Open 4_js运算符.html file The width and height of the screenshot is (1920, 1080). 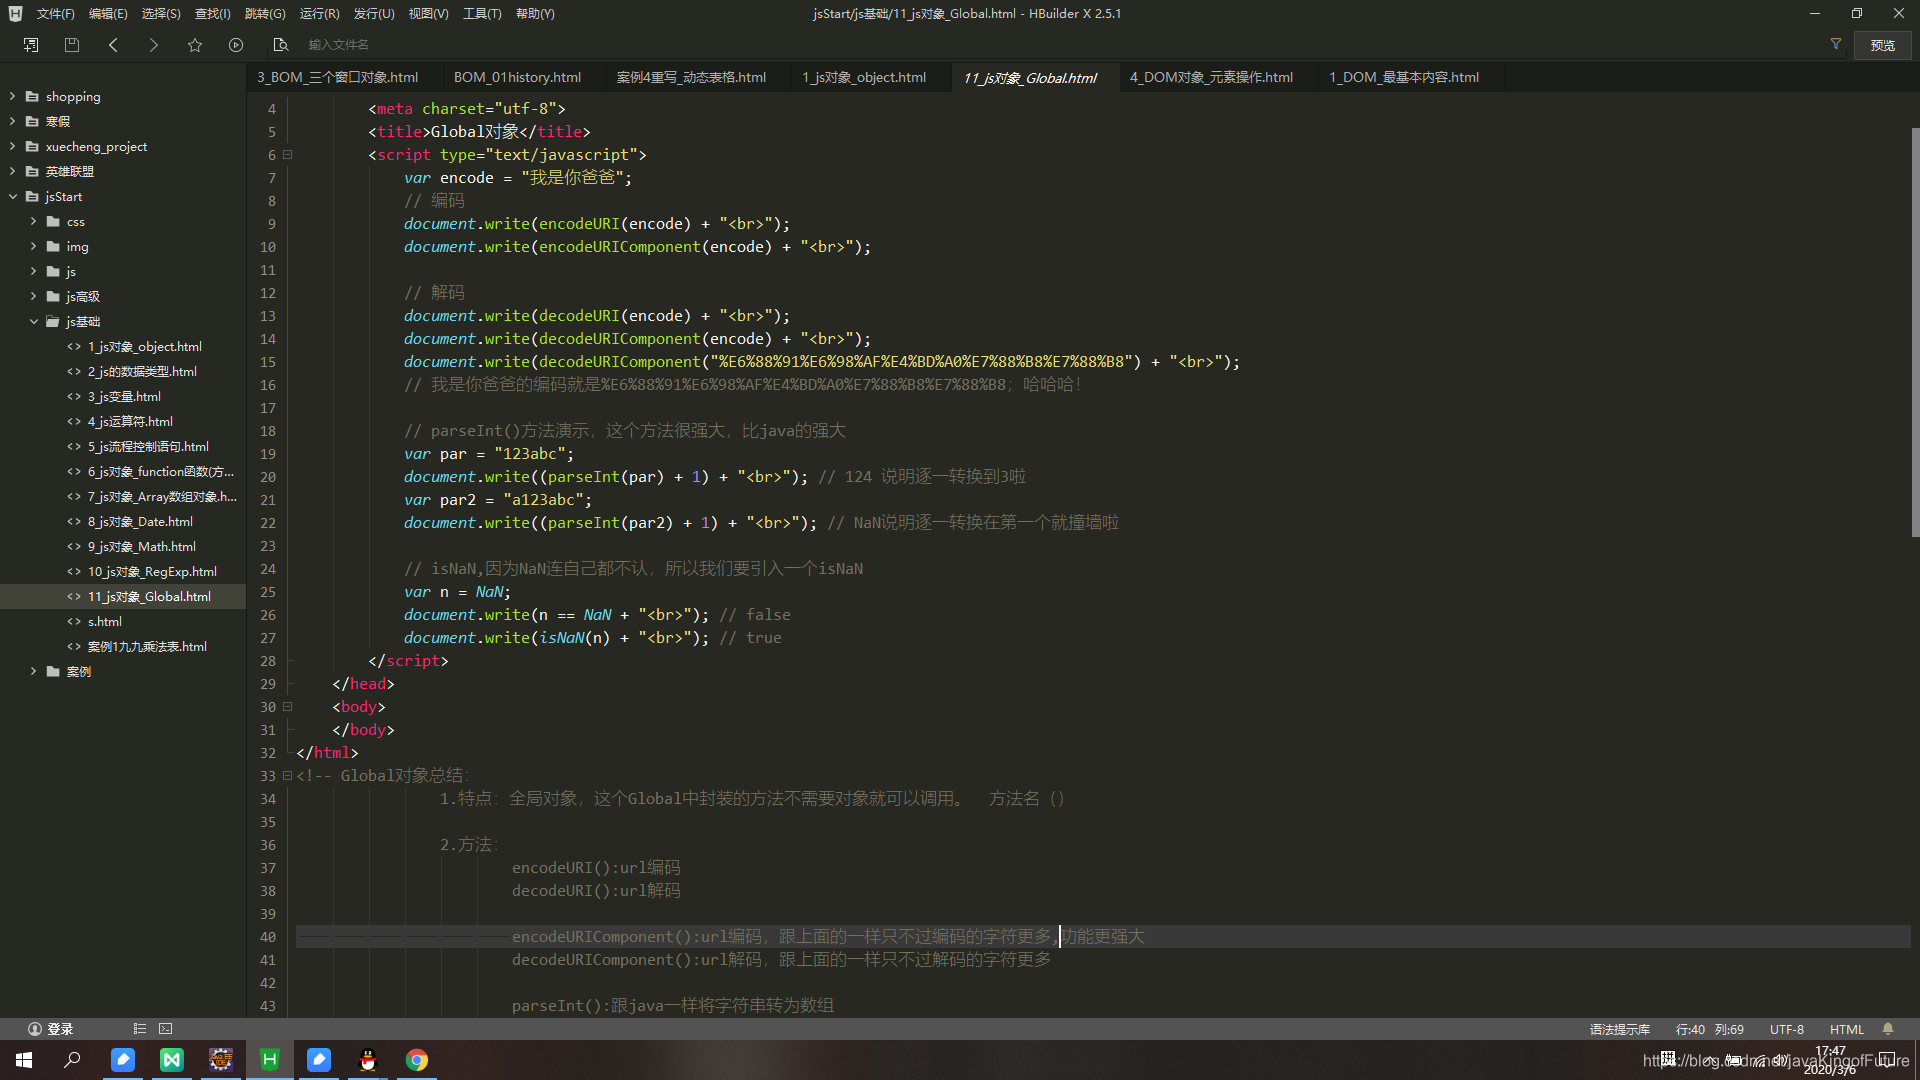(130, 421)
